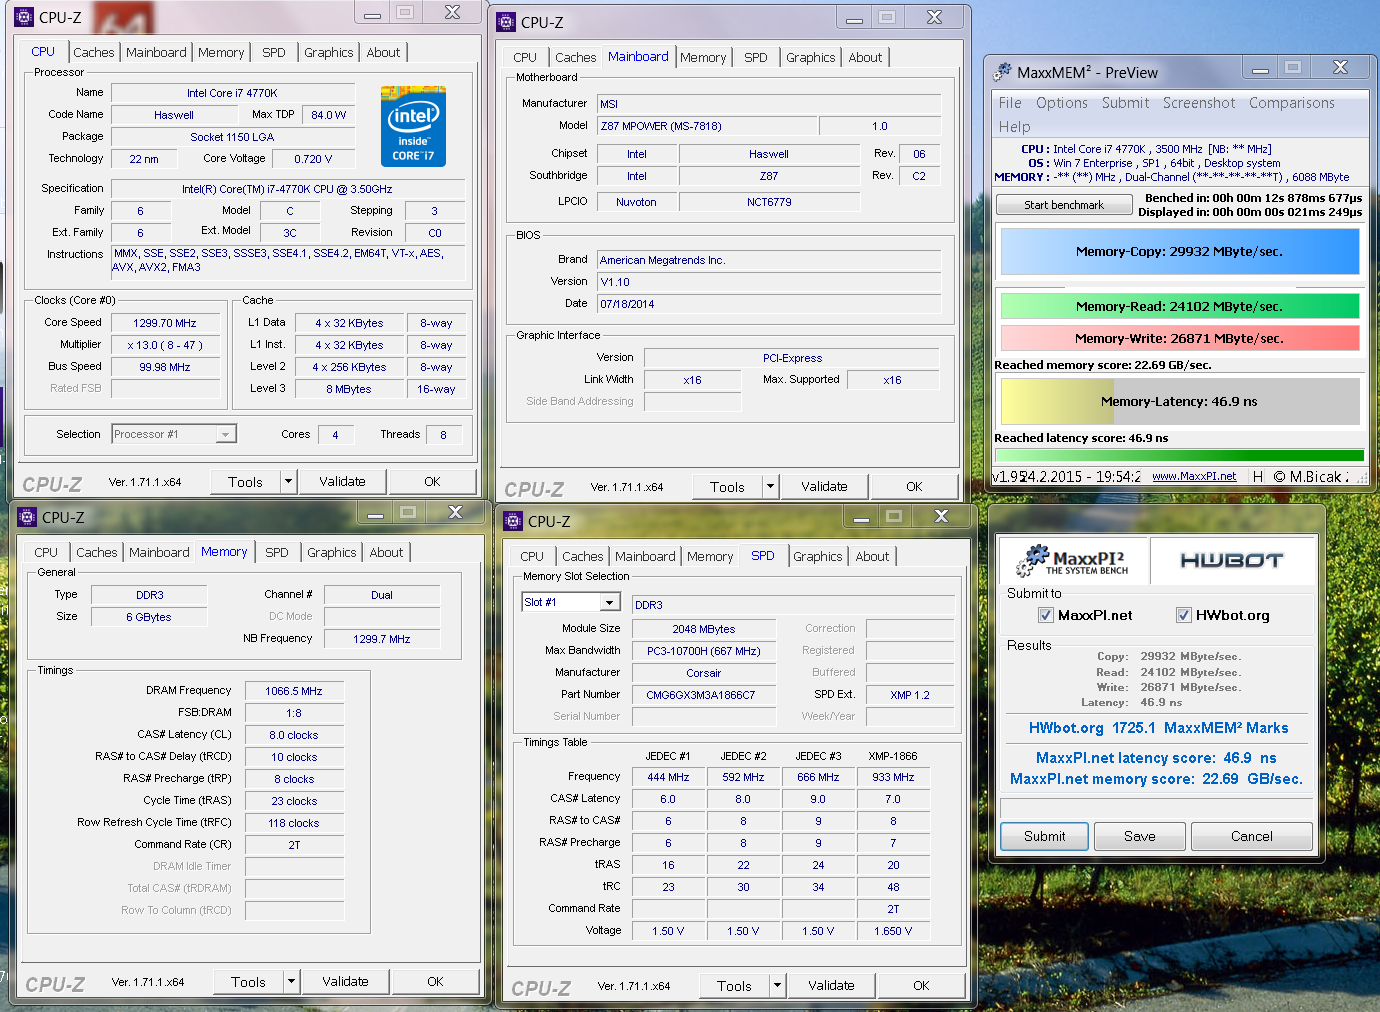Click Max Bandwidth PC3-10700H field
Screen dimensions: 1380x1012
click(704, 651)
